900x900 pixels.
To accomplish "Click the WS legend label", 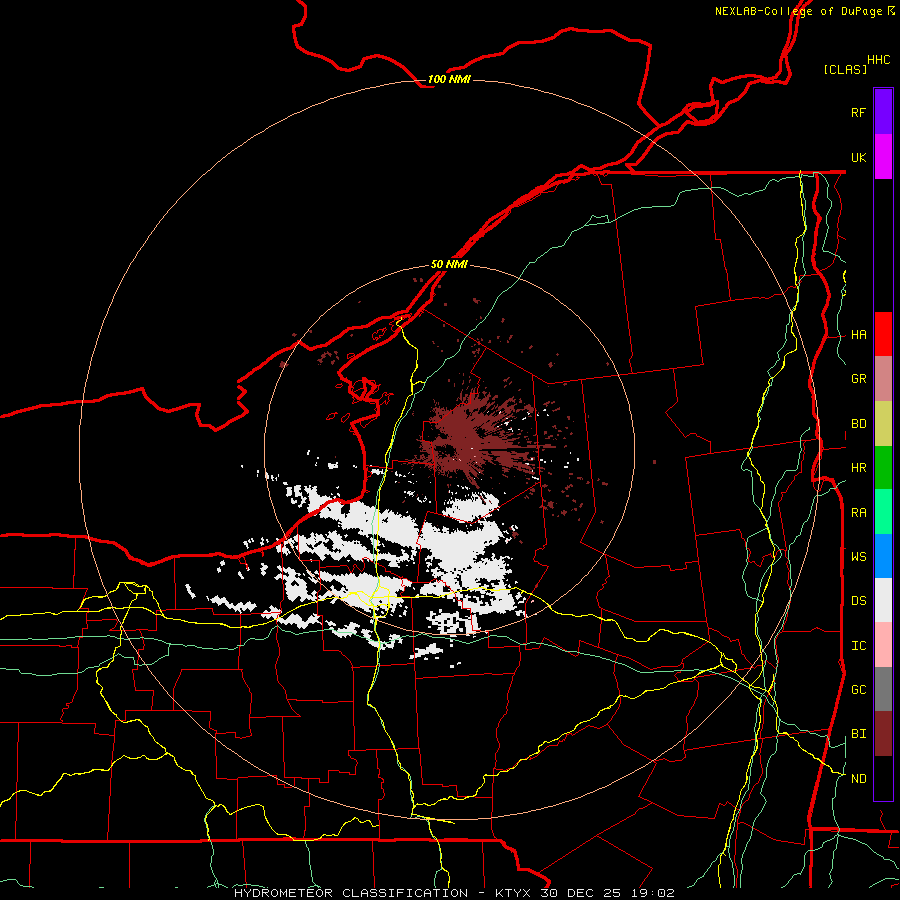I will [x=858, y=556].
